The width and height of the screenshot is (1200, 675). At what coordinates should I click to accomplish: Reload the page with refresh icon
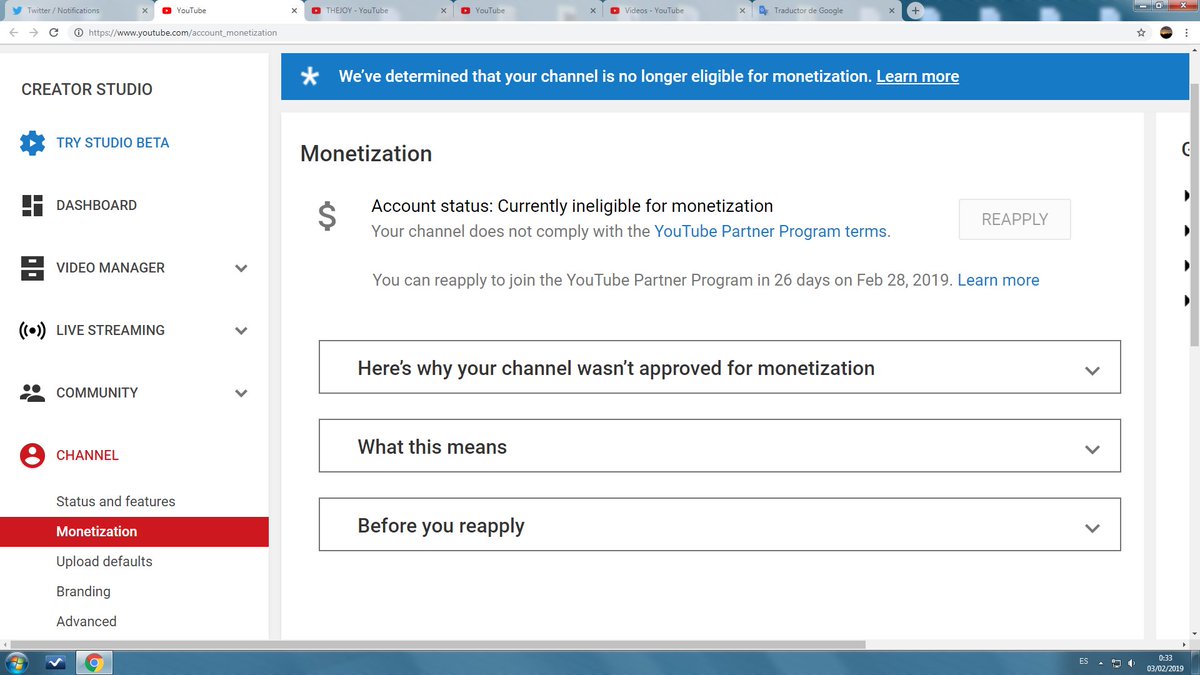tap(56, 32)
